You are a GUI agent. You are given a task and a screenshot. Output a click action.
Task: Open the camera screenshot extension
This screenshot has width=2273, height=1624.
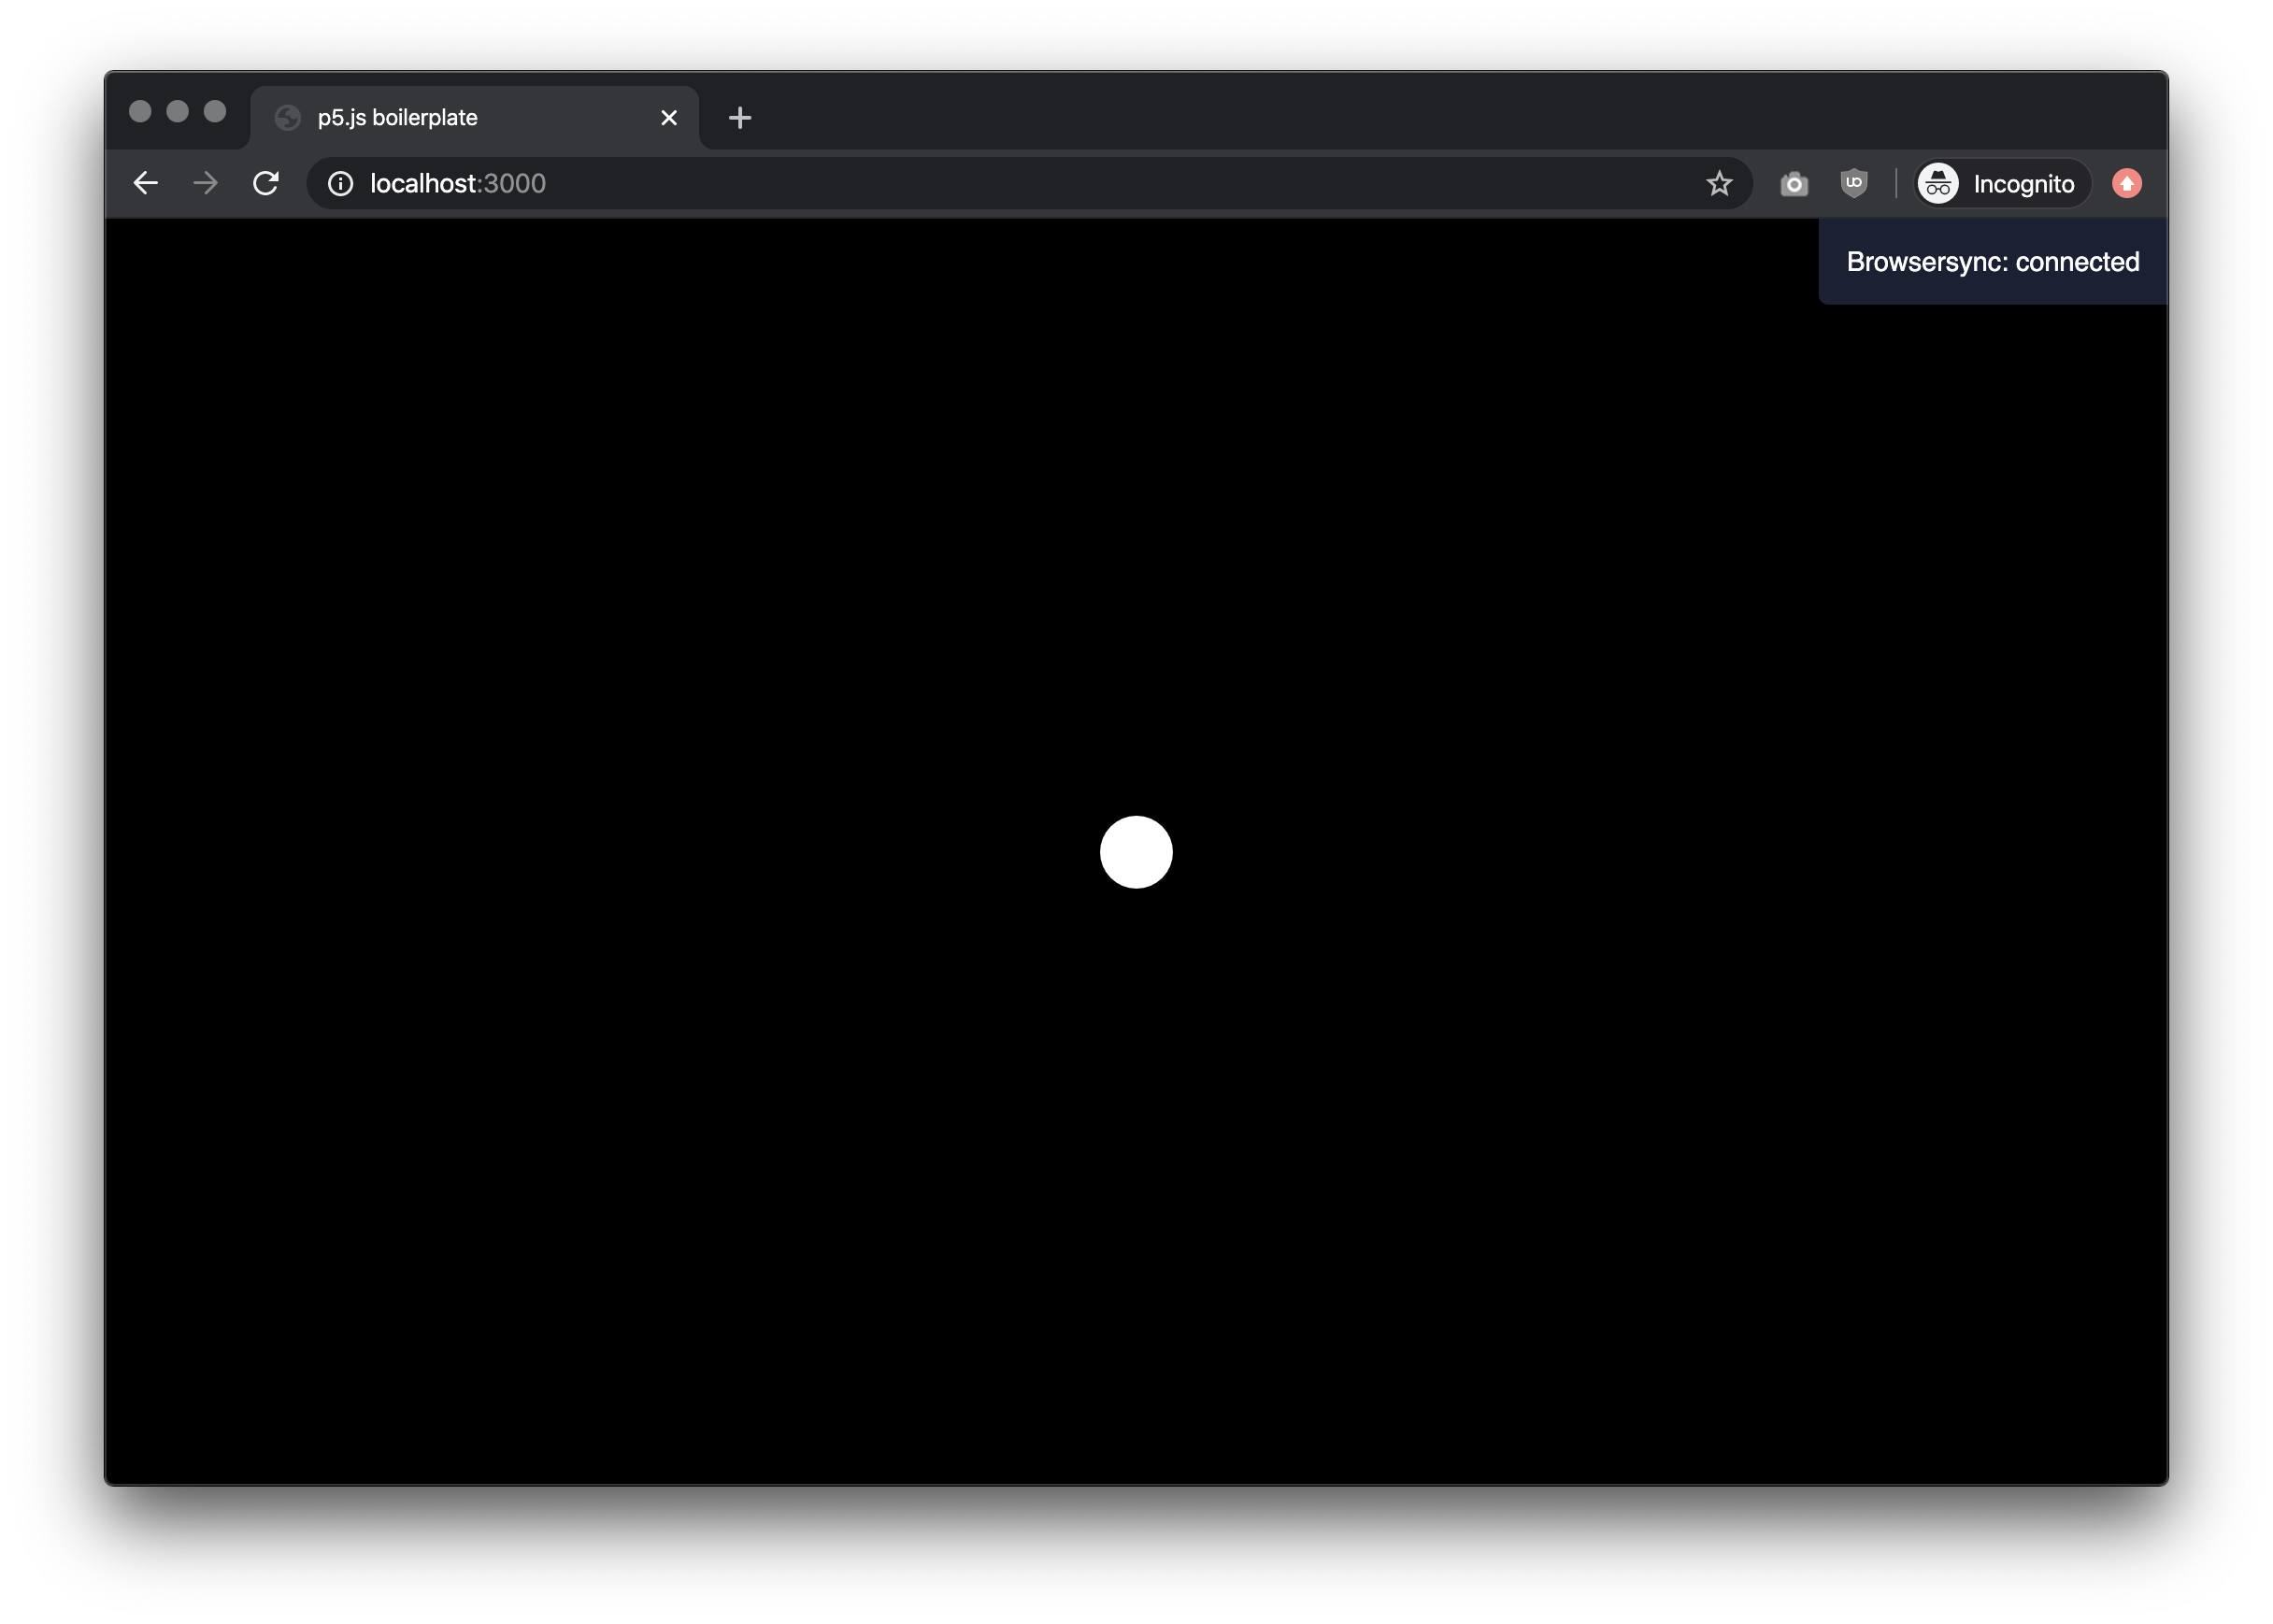(x=1794, y=184)
